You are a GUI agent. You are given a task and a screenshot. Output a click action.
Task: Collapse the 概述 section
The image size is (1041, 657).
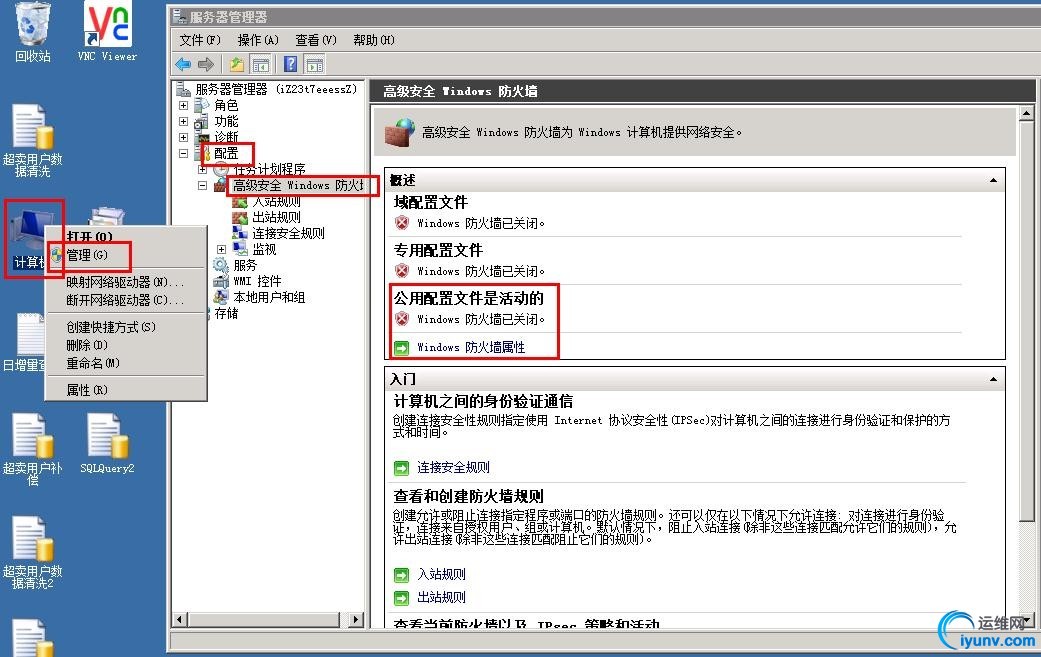click(993, 181)
